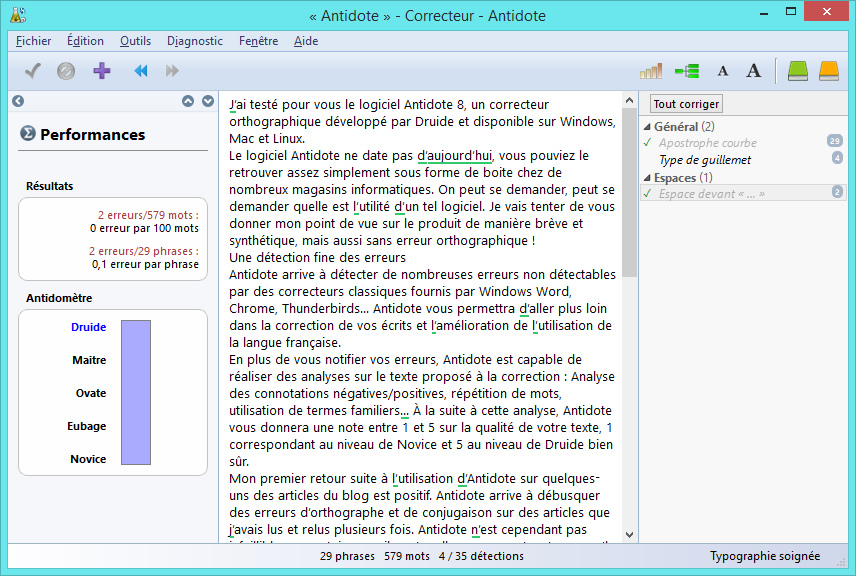Click the checkmark beside Espace devant « ... »
Screen dimensions: 856x576
pyautogui.click(x=647, y=193)
